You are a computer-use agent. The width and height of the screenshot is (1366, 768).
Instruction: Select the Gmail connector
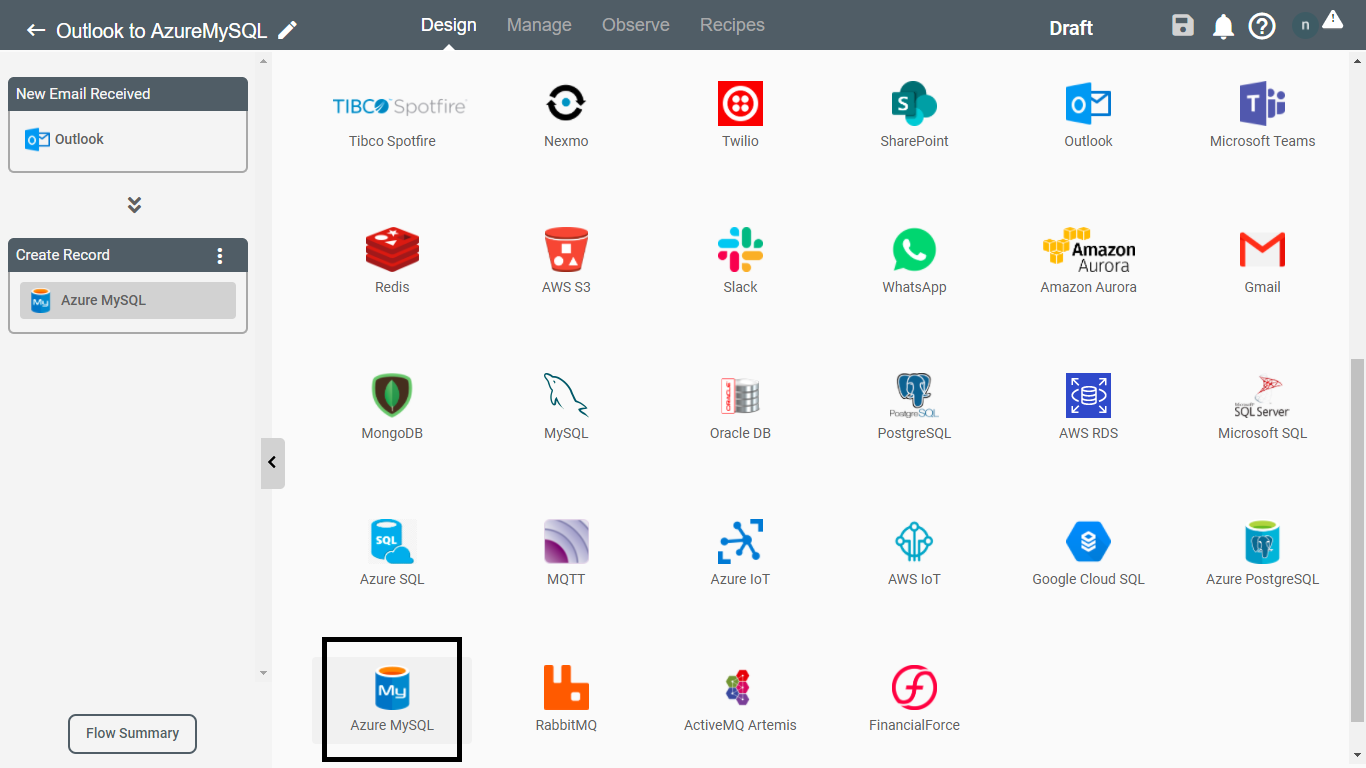(x=1262, y=262)
